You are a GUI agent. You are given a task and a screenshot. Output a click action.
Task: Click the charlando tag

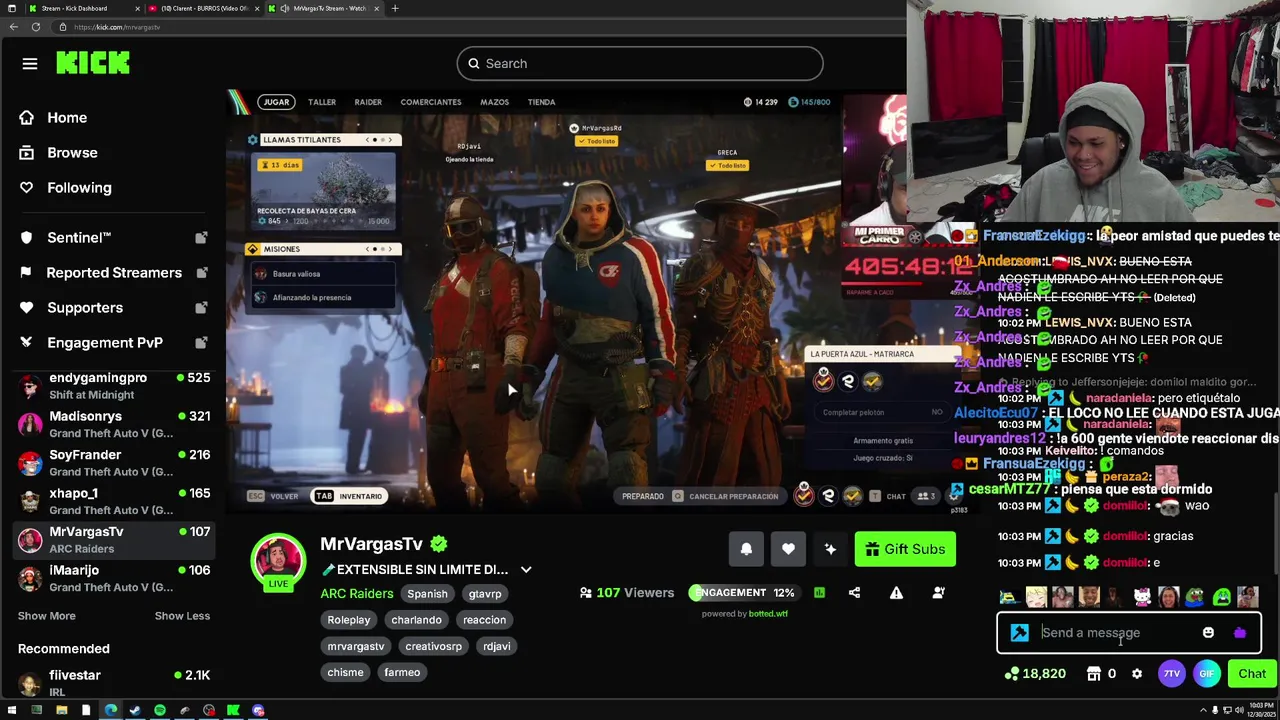(416, 620)
